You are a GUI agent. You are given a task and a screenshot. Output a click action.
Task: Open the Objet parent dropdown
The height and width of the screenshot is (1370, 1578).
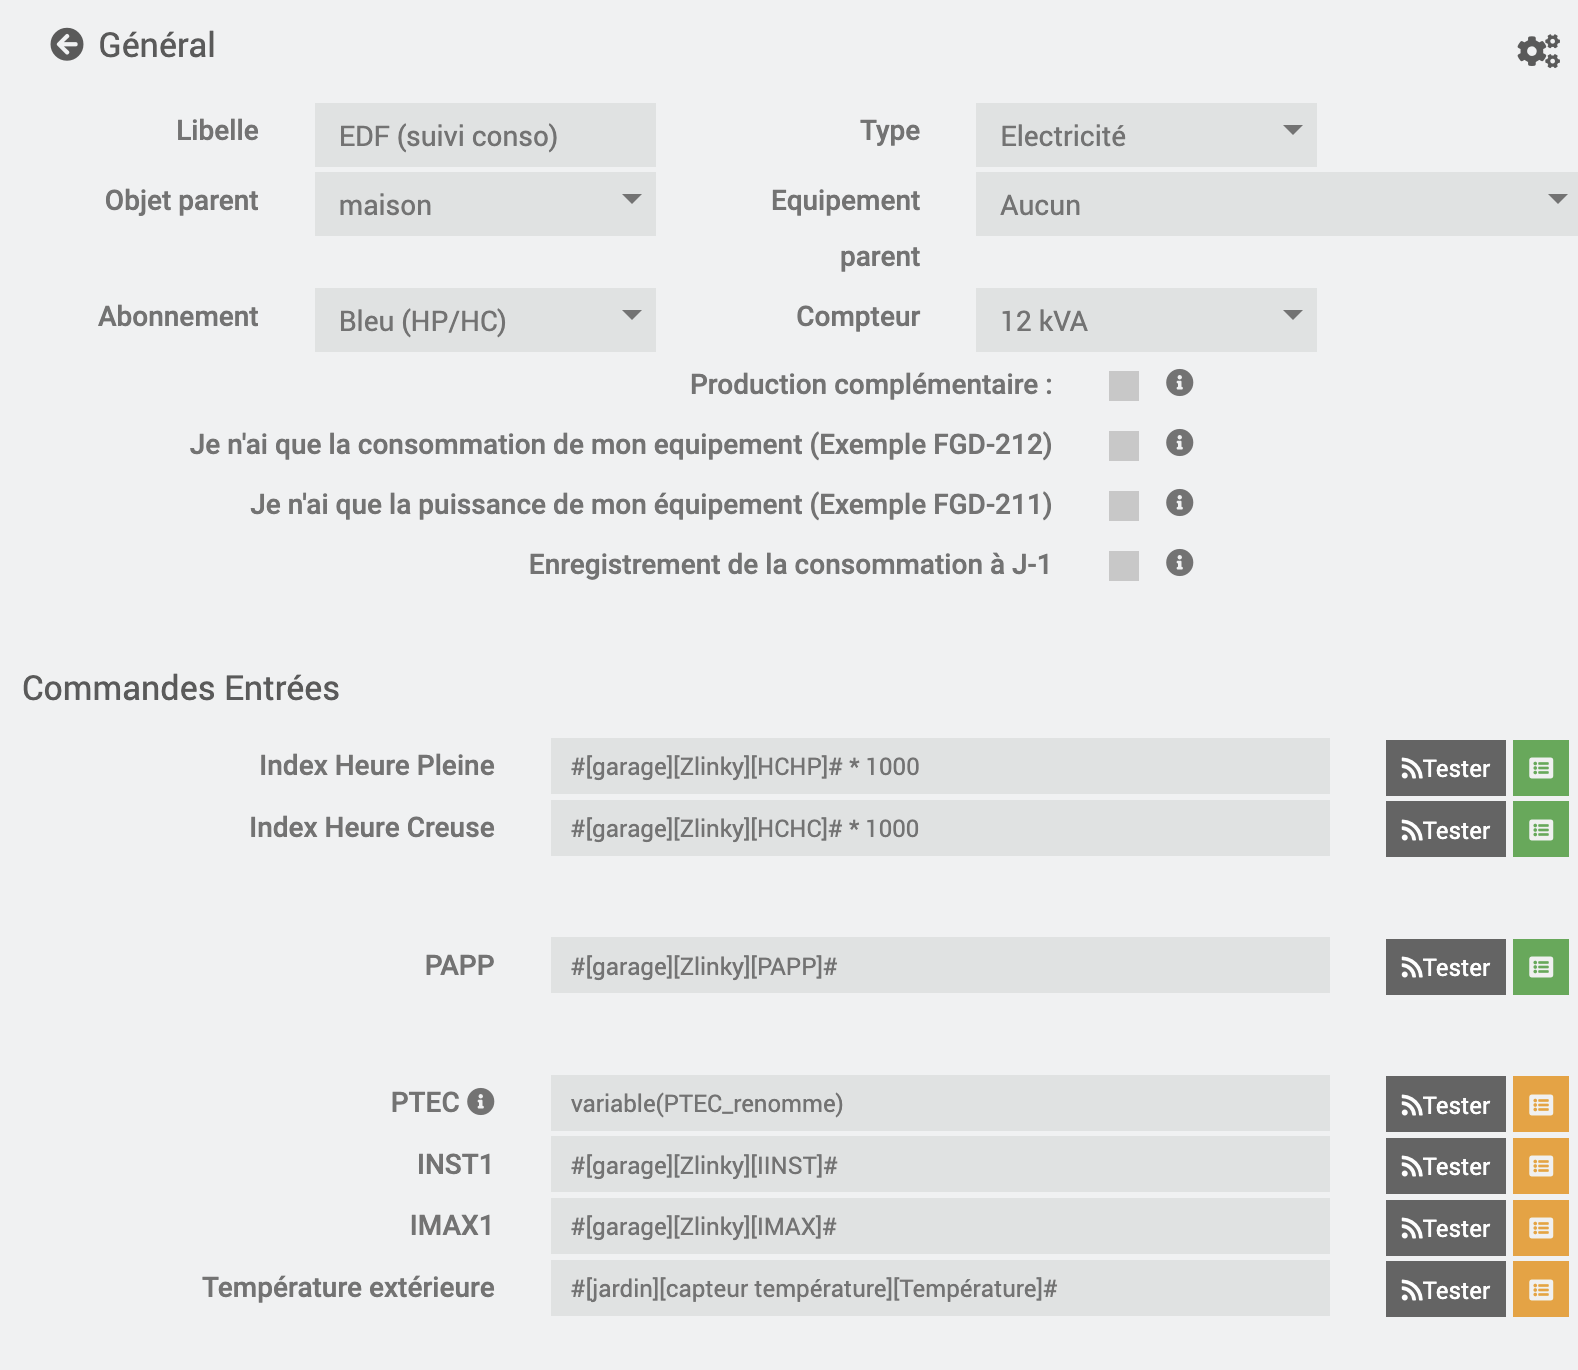coord(485,204)
